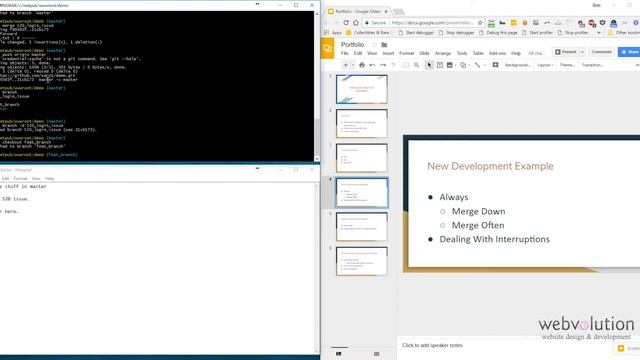Image resolution: width=640 pixels, height=360 pixels.
Task: Select the text box tool
Action: 440,65
